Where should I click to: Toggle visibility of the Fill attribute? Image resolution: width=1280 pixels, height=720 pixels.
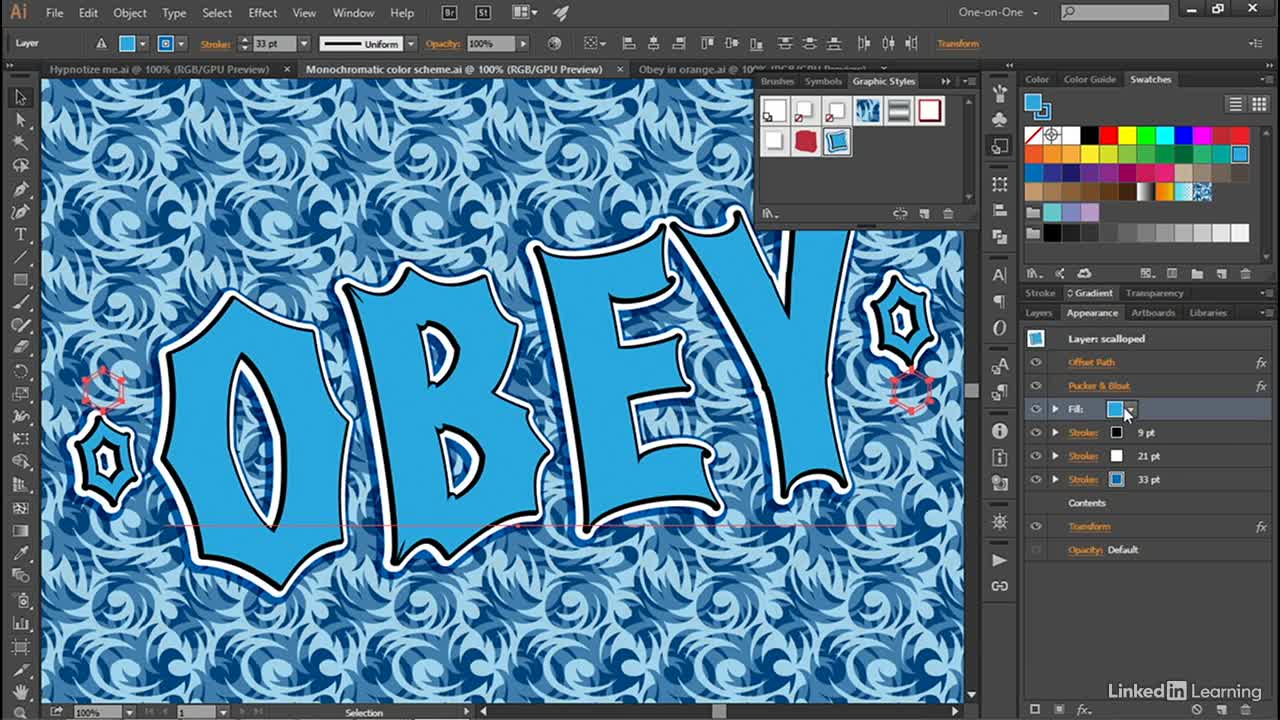tap(1035, 409)
